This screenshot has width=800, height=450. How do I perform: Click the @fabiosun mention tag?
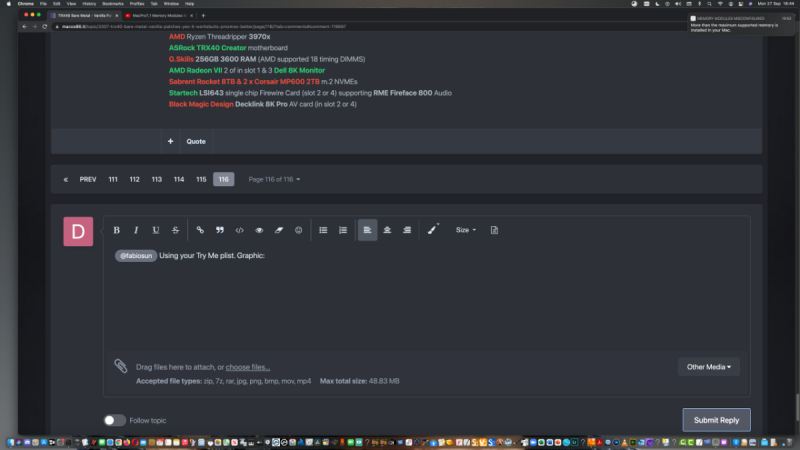pyautogui.click(x=136, y=256)
